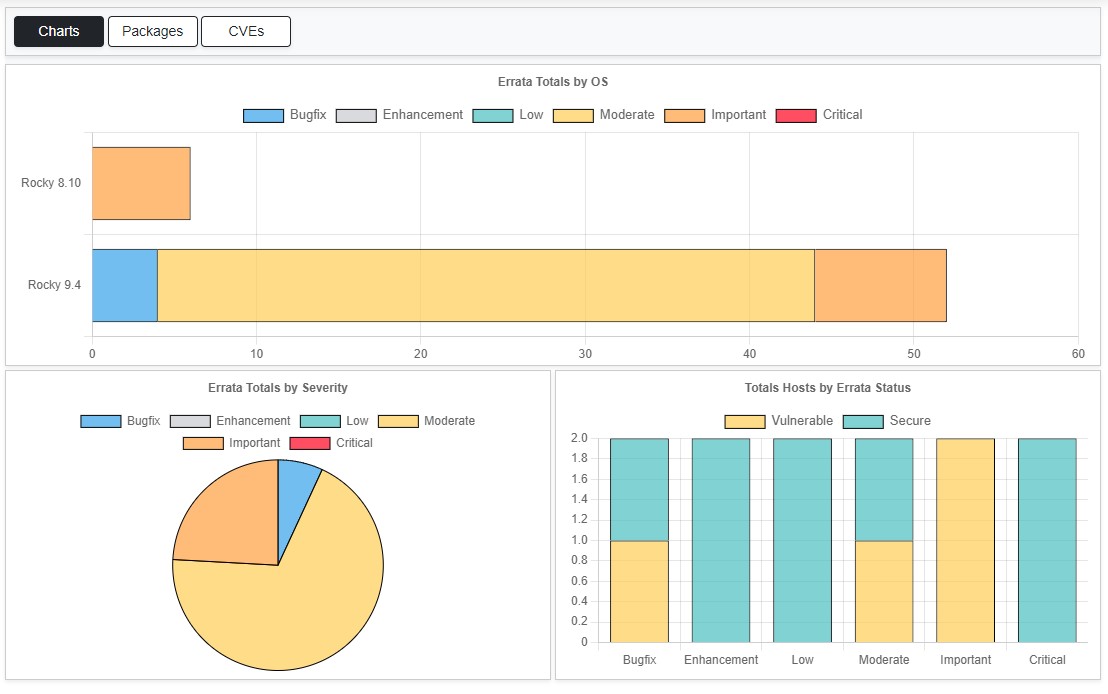Click the orange Important pie slice

click(228, 515)
